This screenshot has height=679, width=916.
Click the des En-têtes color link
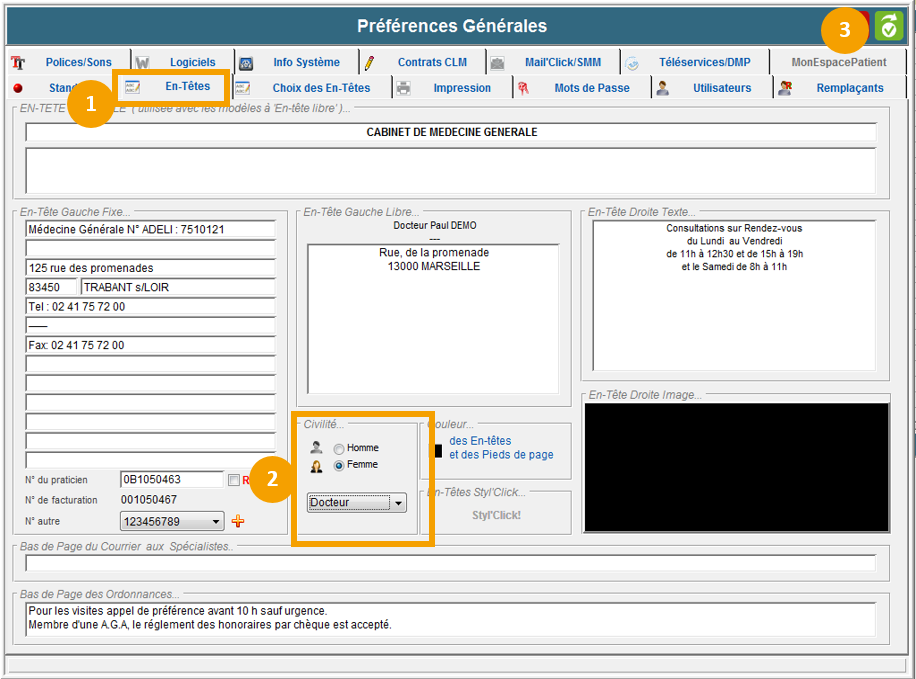pos(479,441)
